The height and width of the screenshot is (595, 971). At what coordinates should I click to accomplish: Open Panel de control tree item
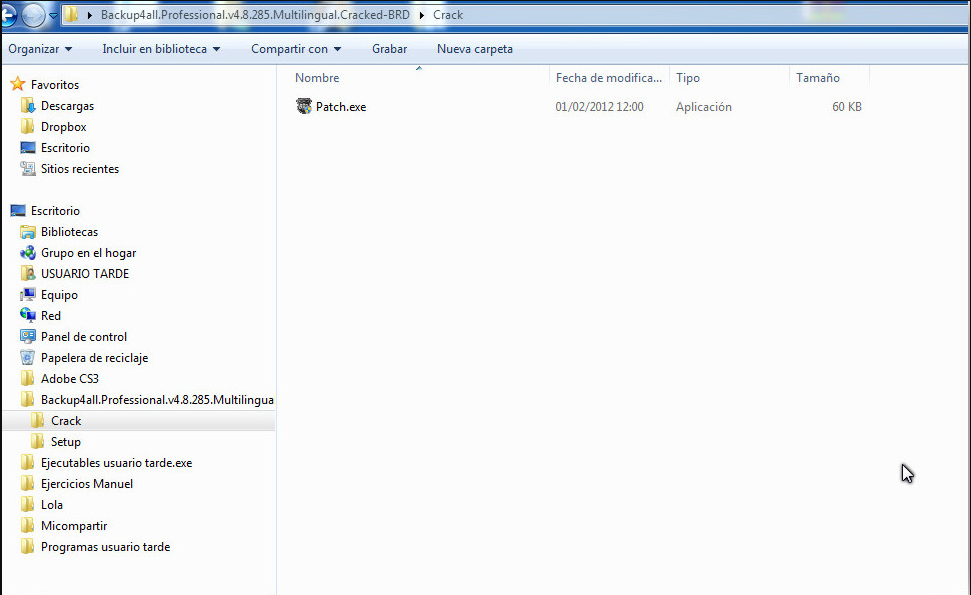click(x=84, y=337)
